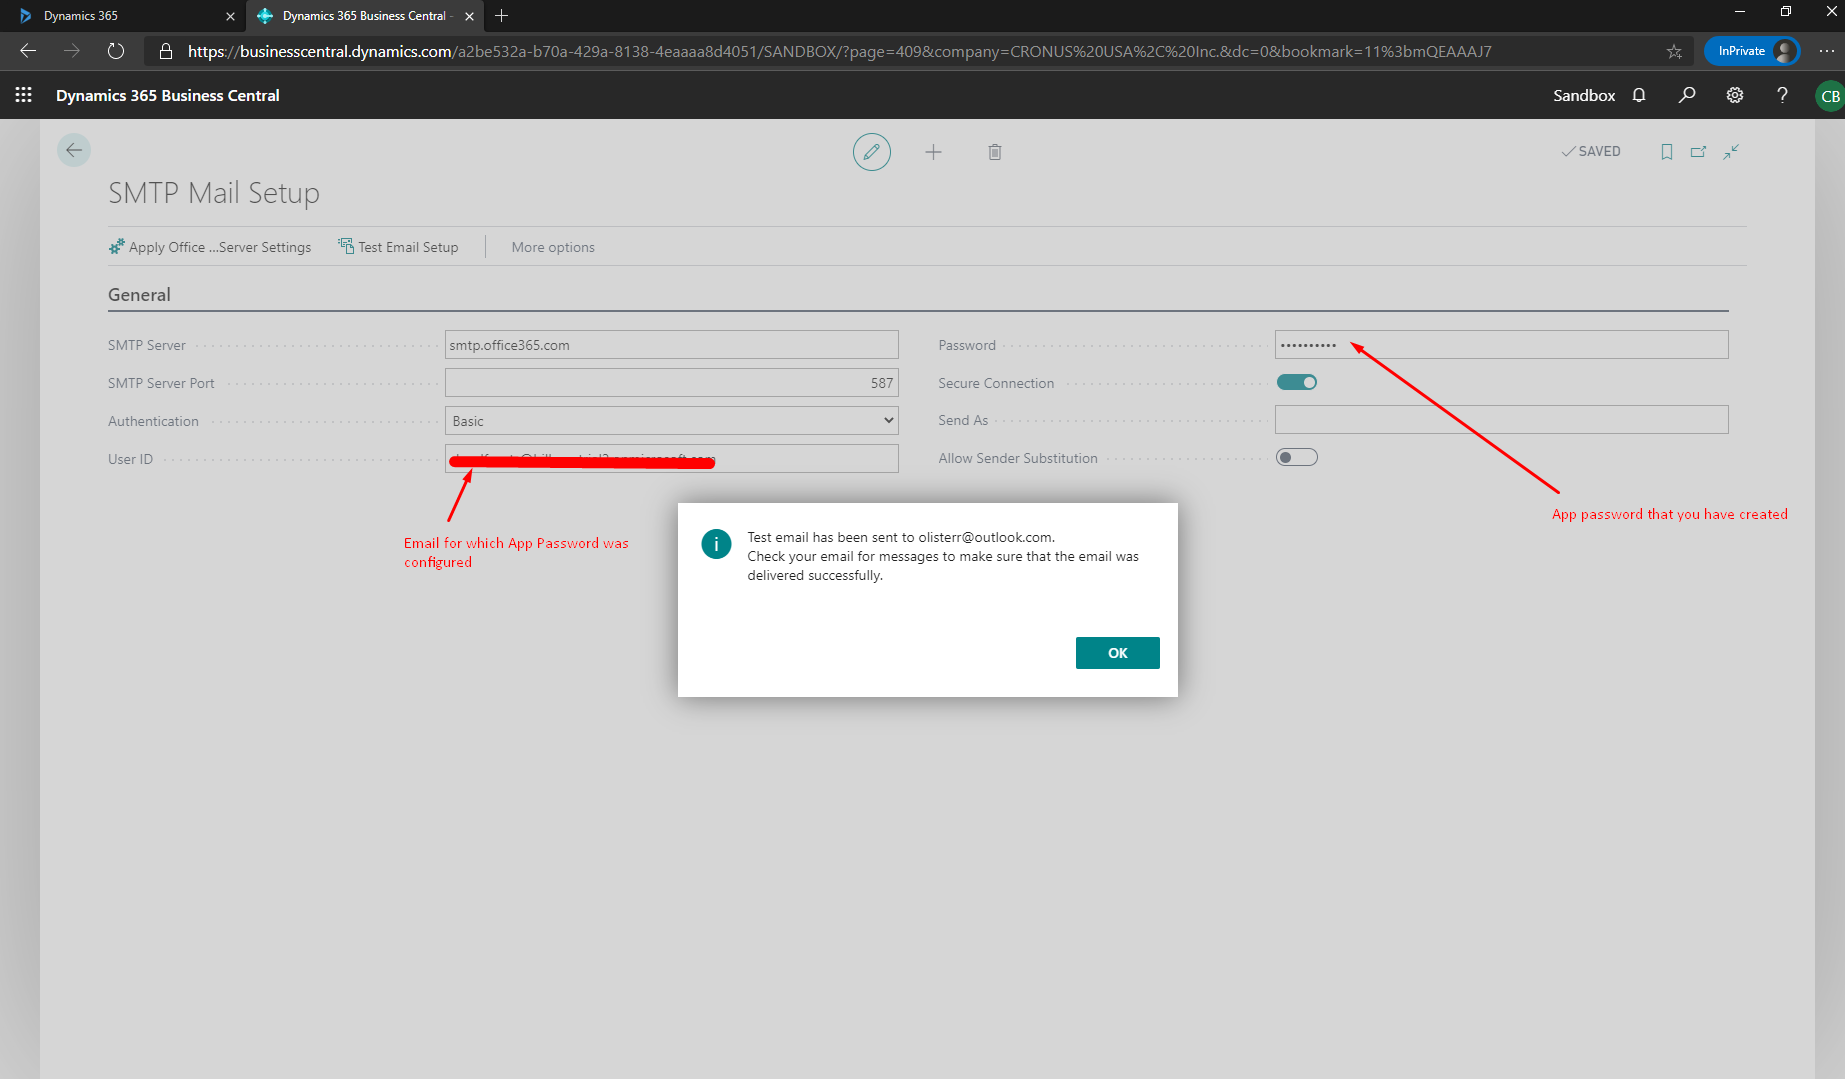
Task: Refresh the browser page
Action: pos(116,51)
